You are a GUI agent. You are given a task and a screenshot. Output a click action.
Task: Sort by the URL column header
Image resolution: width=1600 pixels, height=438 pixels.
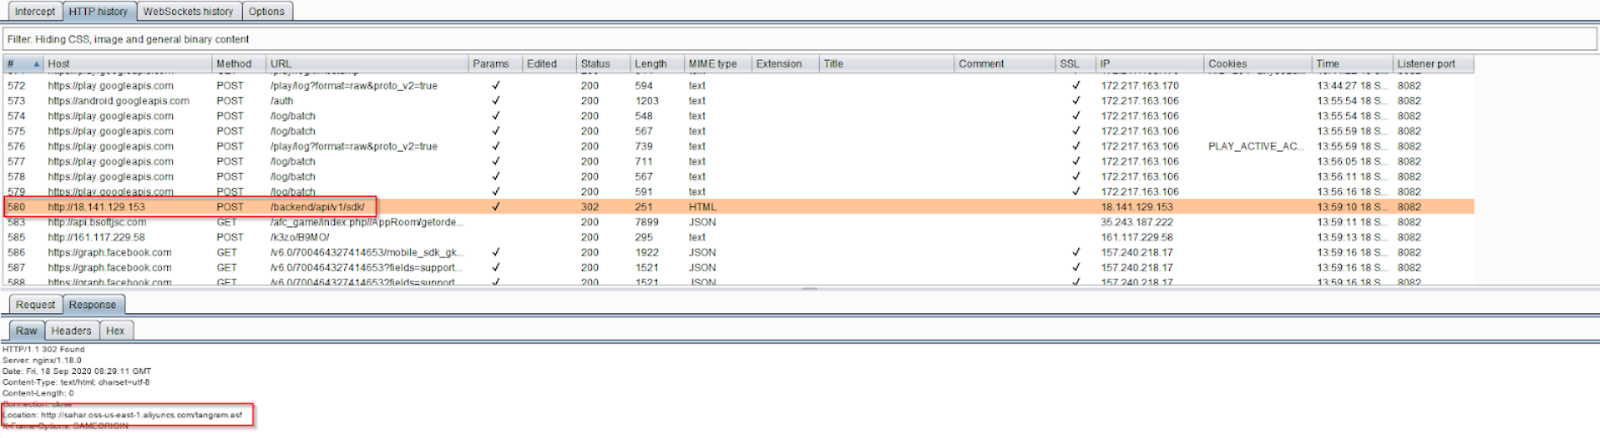367,64
